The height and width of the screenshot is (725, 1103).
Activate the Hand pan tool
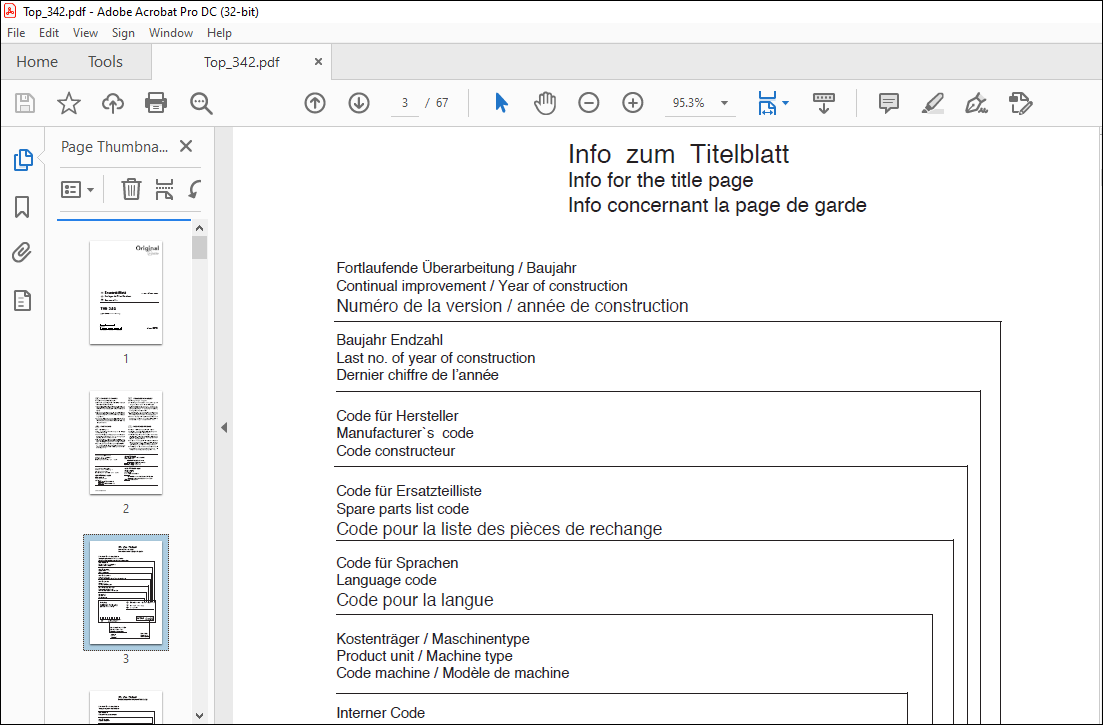(544, 103)
